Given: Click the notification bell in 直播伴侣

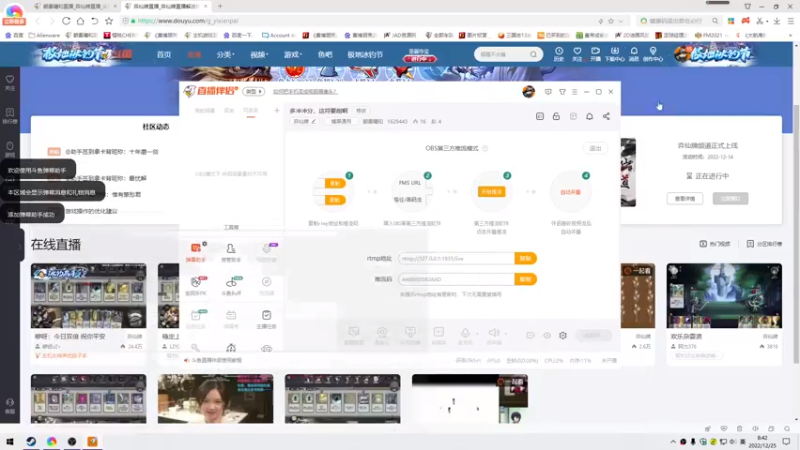Looking at the screenshot, I should [x=589, y=116].
